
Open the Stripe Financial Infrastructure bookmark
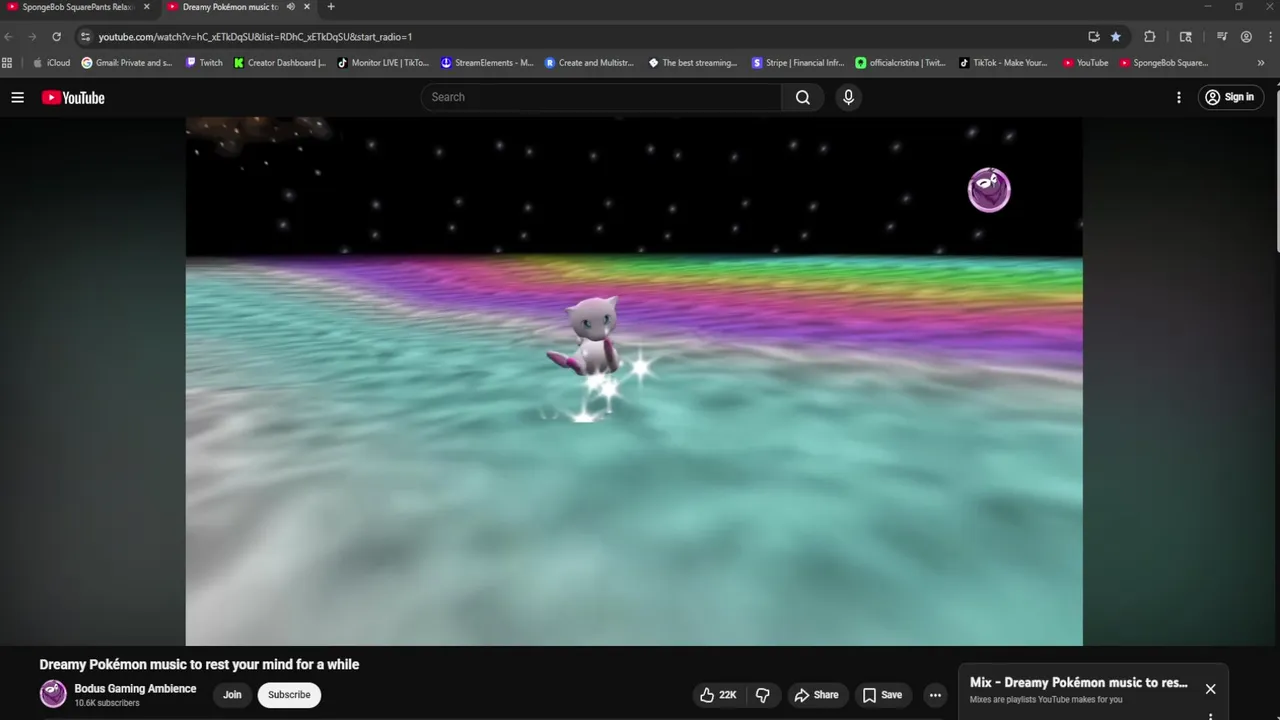click(x=798, y=63)
